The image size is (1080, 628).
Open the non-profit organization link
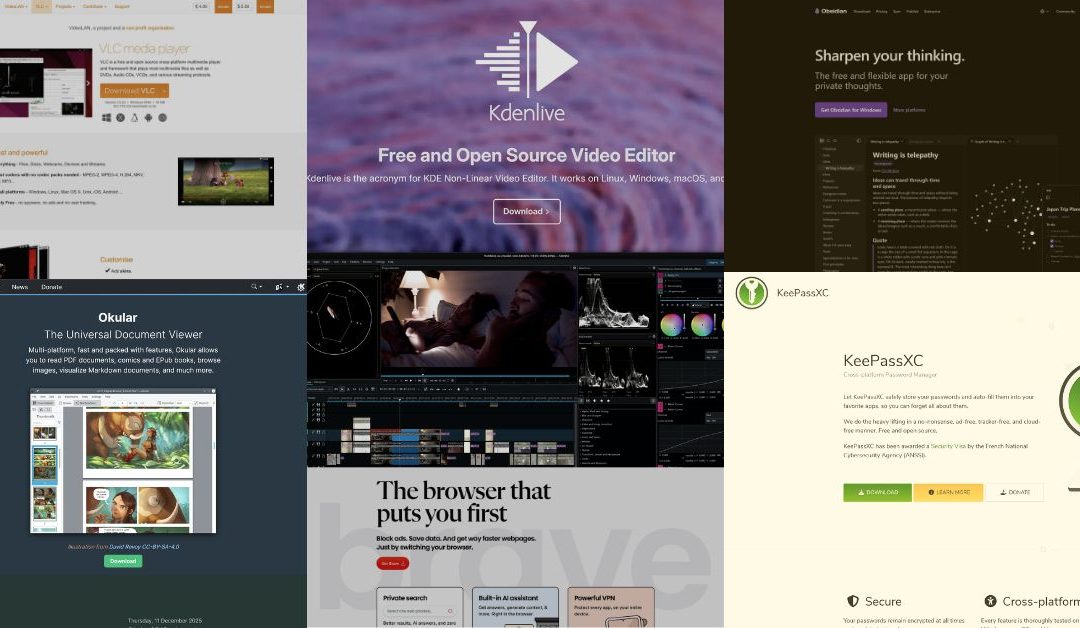point(149,28)
